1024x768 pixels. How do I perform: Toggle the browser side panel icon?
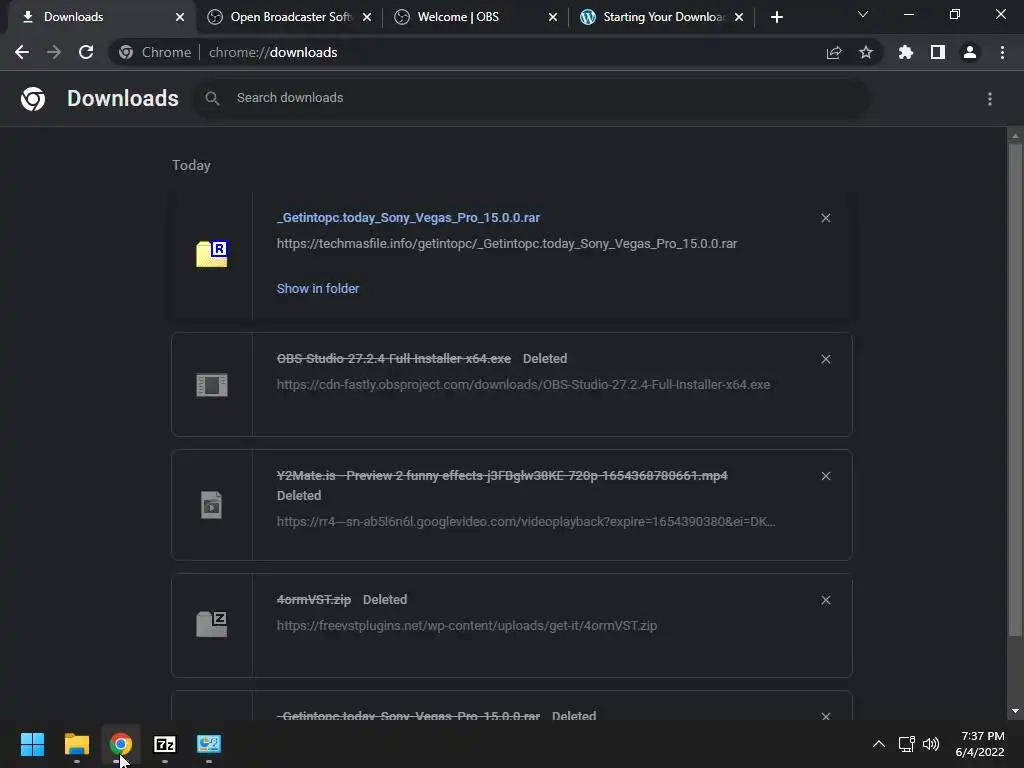938,52
